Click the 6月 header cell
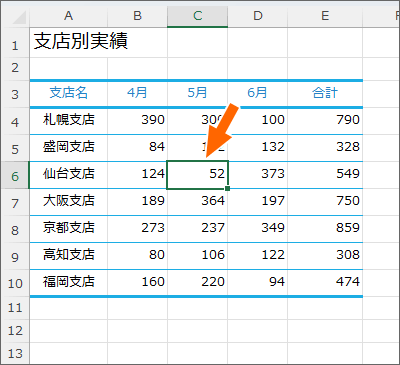 pyautogui.click(x=258, y=93)
